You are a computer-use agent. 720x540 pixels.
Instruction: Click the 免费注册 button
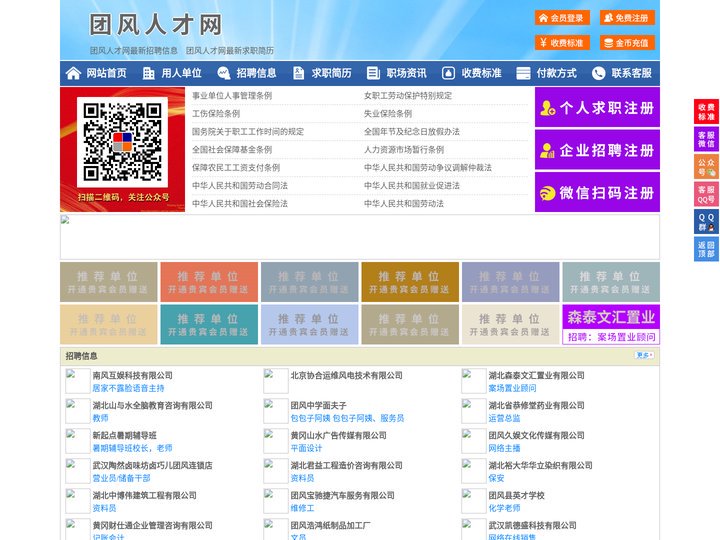(x=627, y=18)
